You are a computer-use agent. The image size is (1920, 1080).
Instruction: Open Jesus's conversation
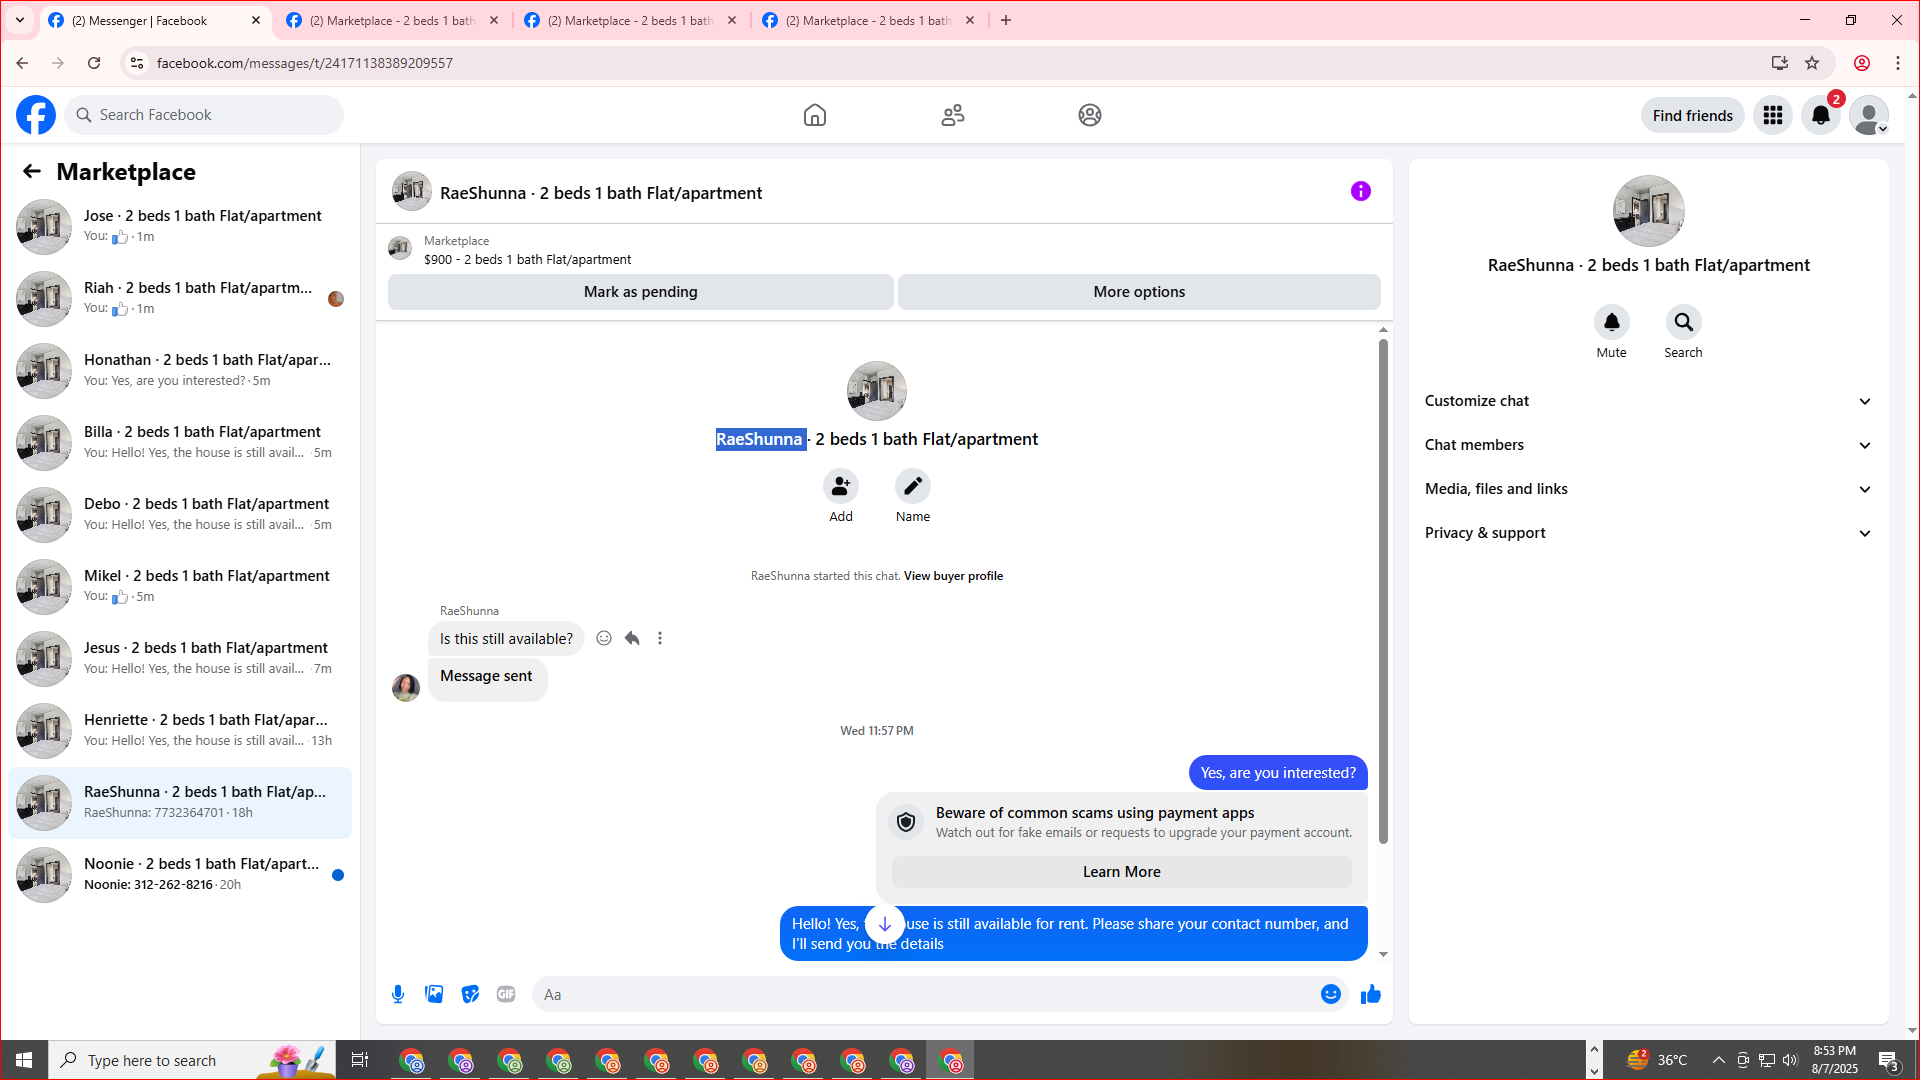[180, 658]
